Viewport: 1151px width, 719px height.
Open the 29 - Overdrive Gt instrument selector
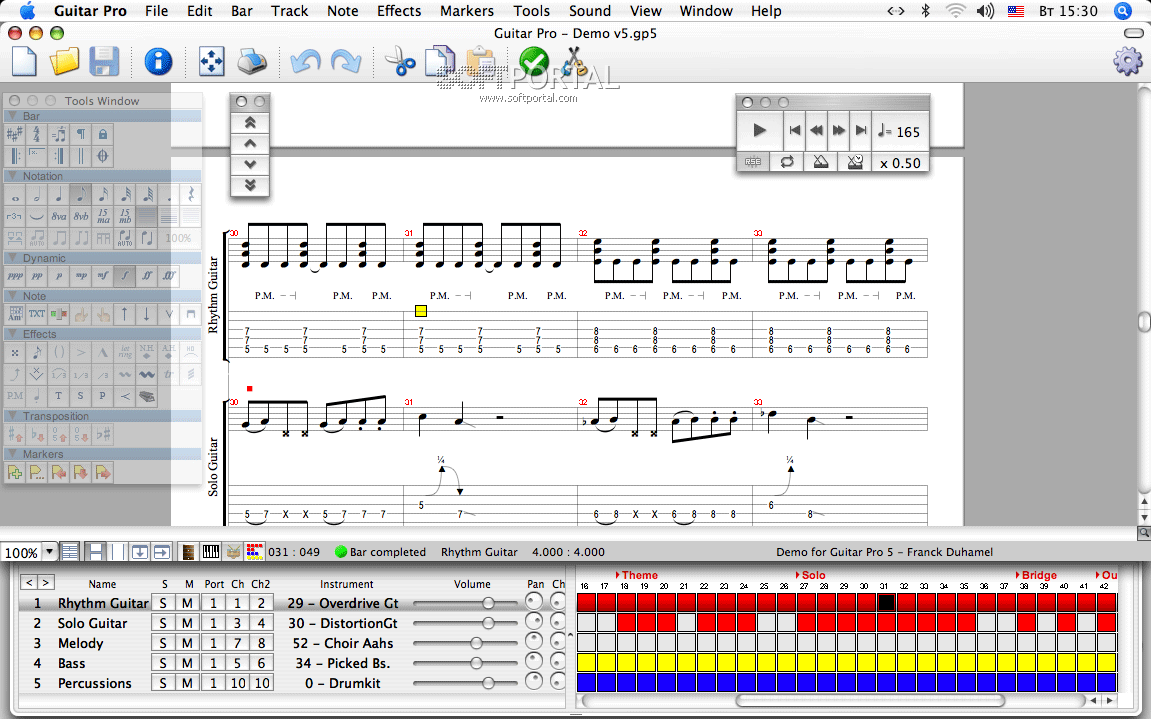tap(343, 603)
